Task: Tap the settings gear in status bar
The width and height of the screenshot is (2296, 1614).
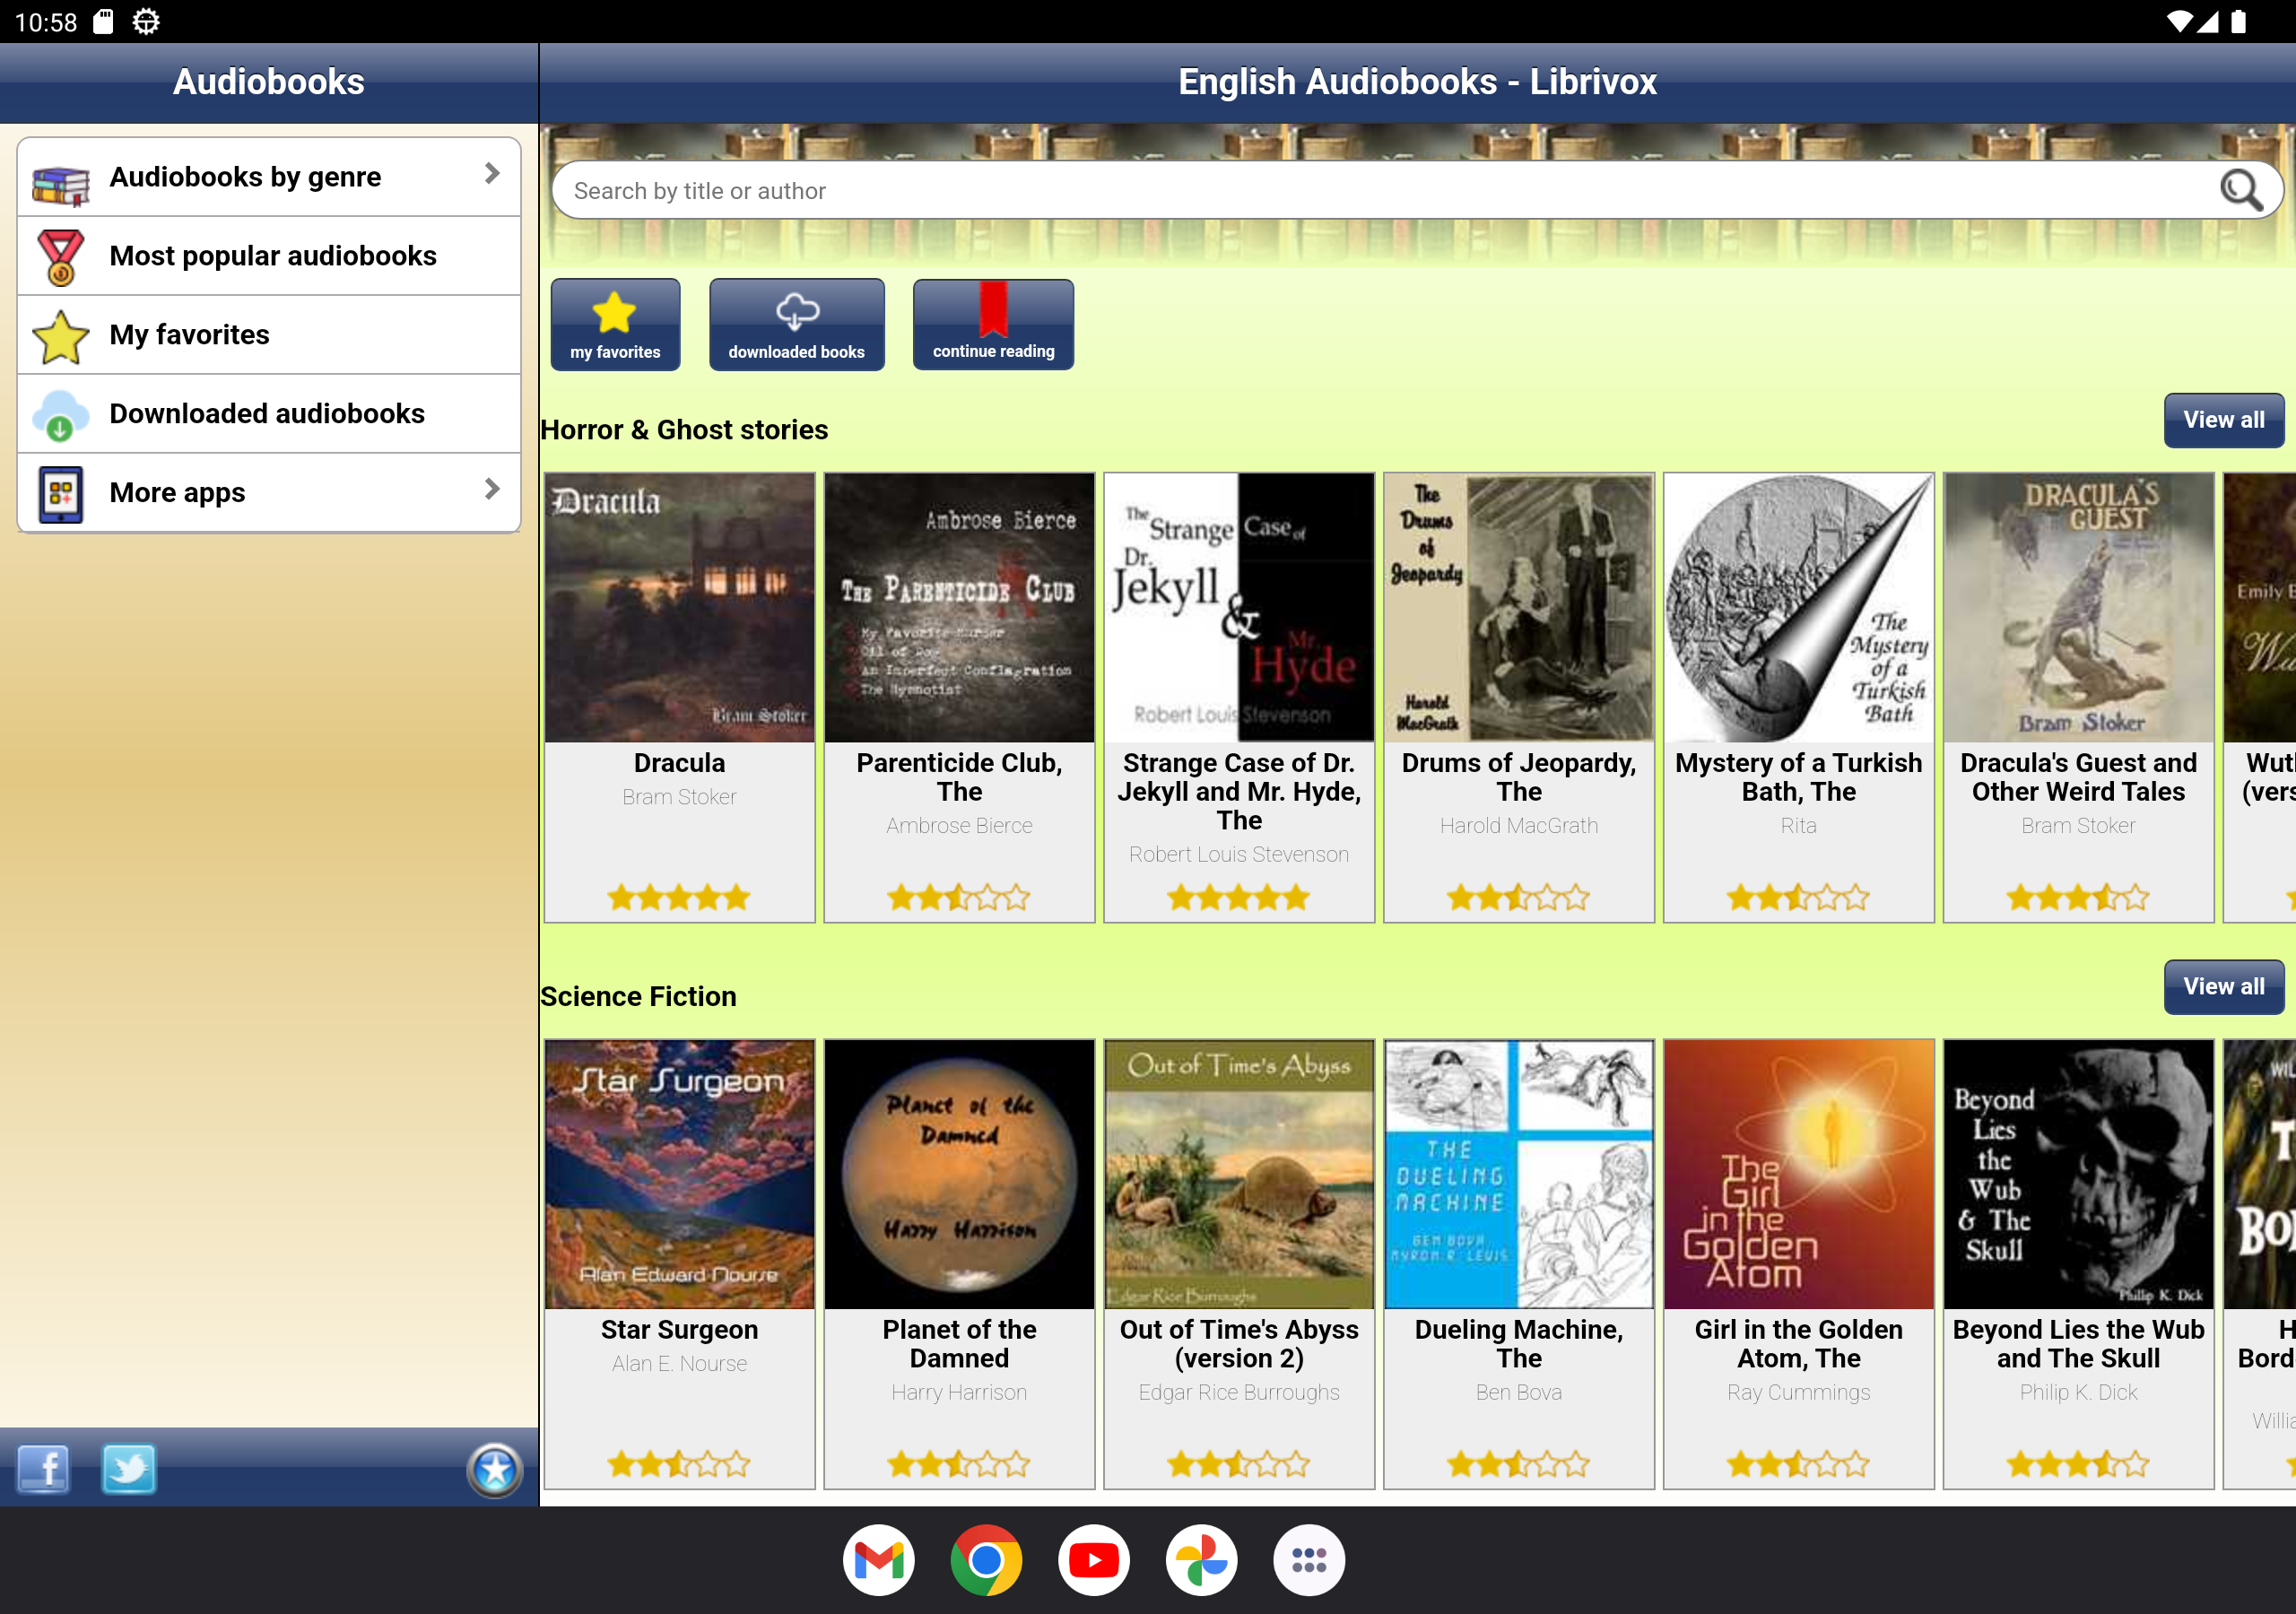Action: [x=146, y=21]
